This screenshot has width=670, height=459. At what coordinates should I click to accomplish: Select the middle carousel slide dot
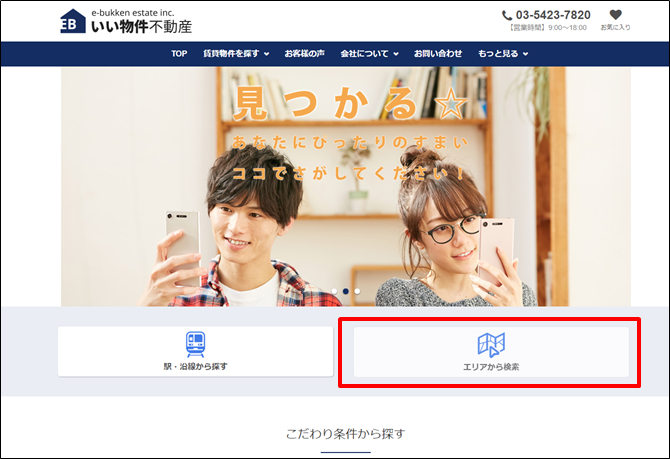click(346, 292)
